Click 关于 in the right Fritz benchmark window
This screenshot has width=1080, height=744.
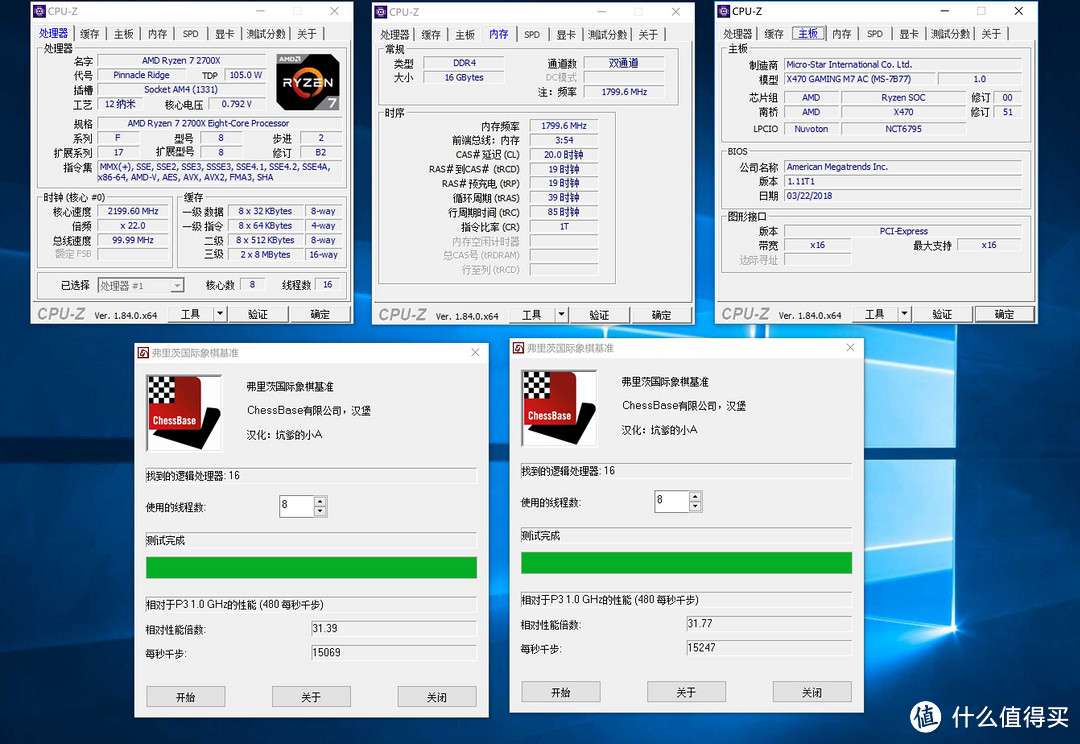(687, 692)
